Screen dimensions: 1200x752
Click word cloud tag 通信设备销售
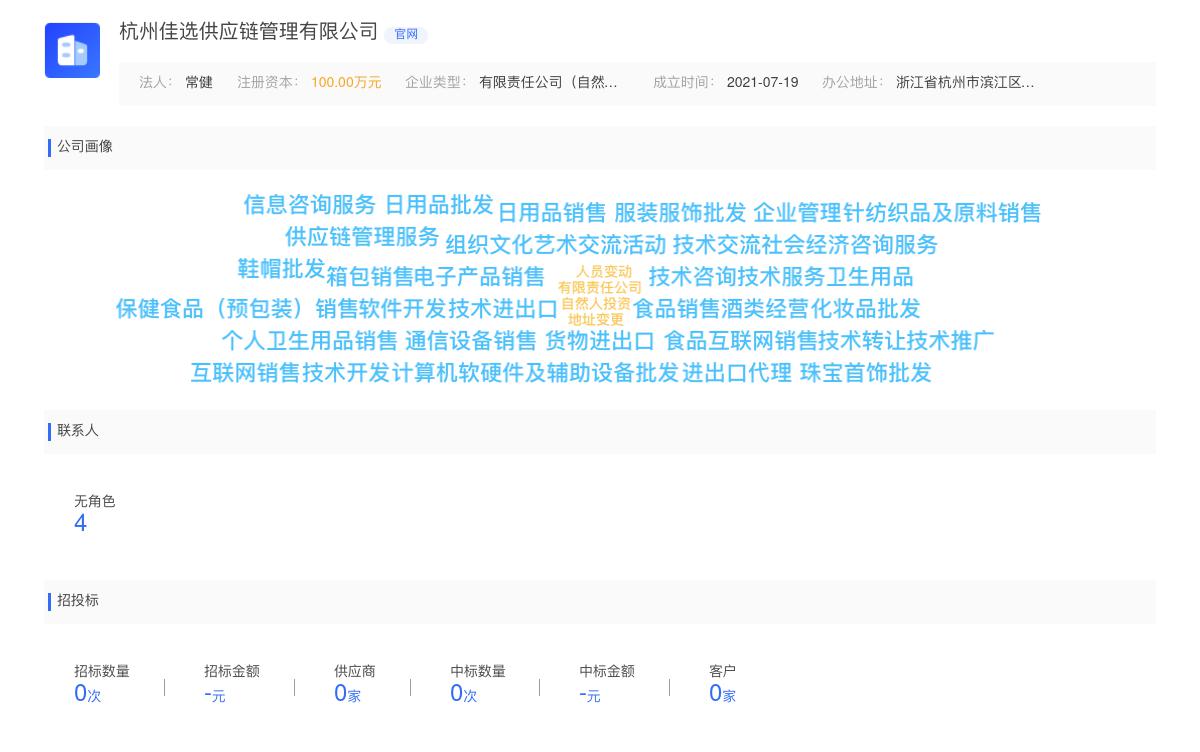tap(471, 341)
